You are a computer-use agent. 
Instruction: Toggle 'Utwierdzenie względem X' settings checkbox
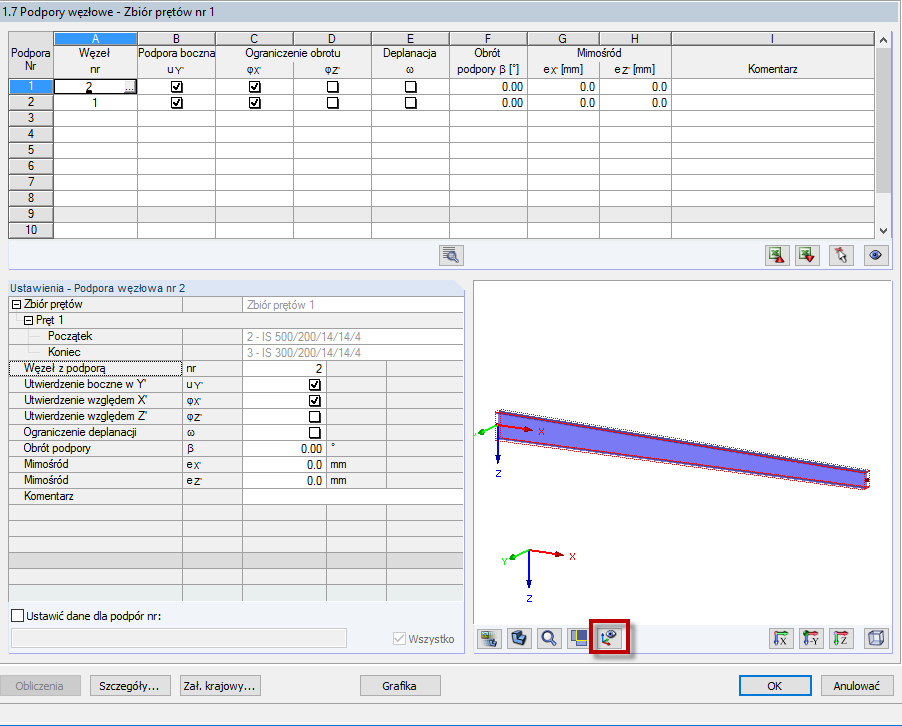click(315, 401)
